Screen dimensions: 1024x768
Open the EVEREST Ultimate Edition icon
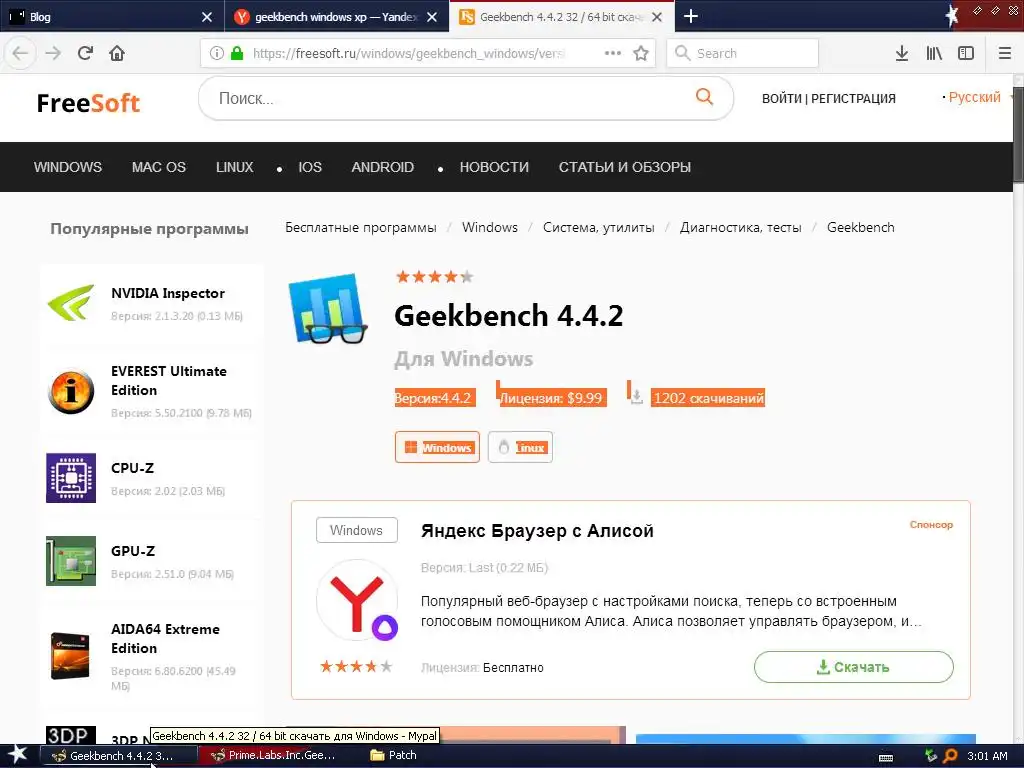[71, 391]
